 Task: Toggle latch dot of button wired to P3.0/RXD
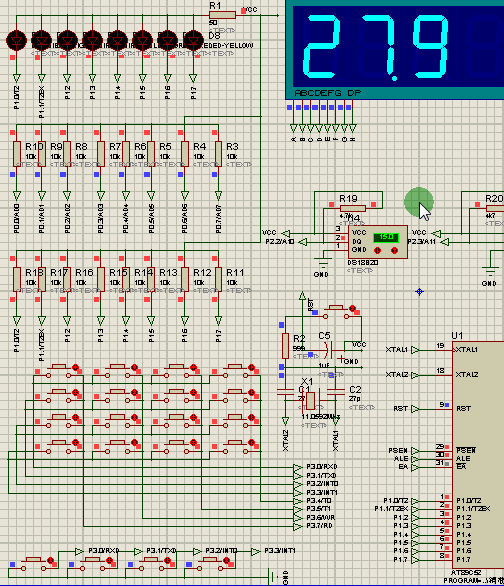point(50,560)
